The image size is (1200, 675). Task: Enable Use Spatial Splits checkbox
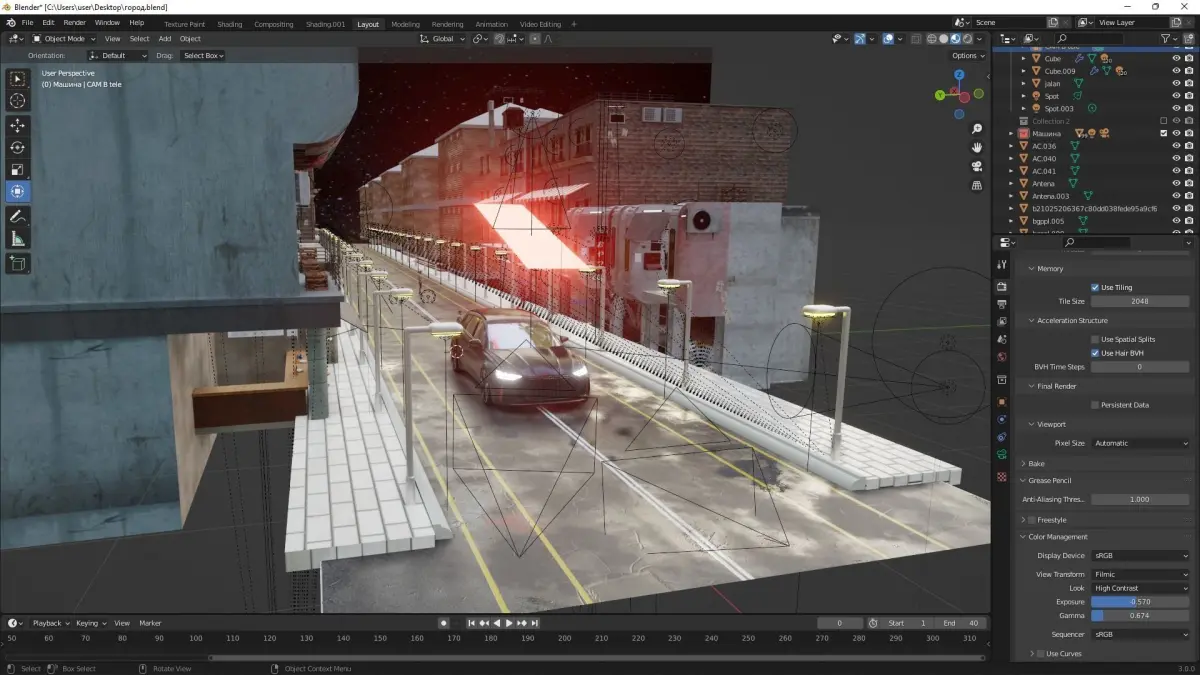pos(1095,339)
